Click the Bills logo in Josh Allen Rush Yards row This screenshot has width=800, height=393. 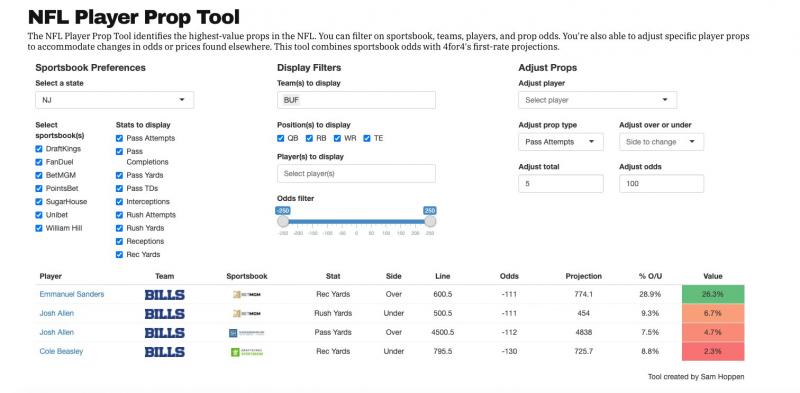point(165,313)
